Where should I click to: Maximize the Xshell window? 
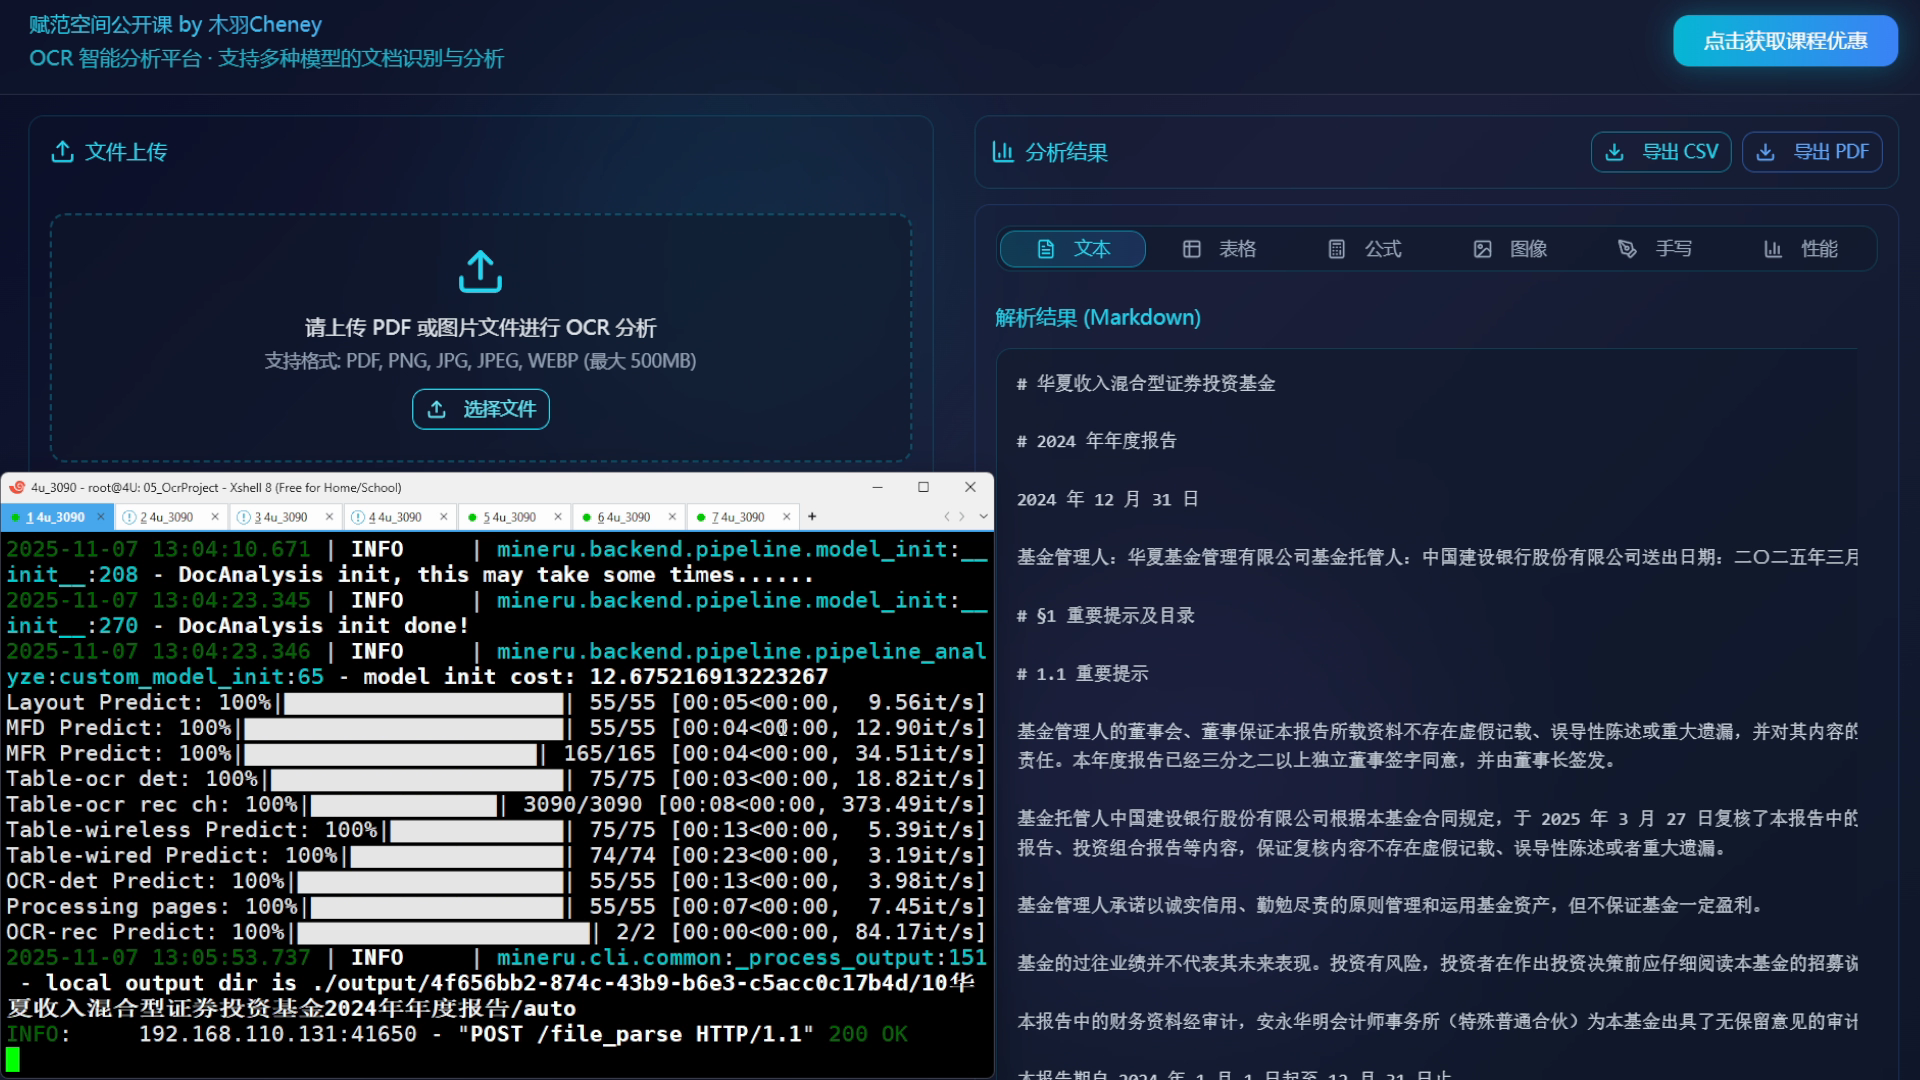pyautogui.click(x=923, y=487)
